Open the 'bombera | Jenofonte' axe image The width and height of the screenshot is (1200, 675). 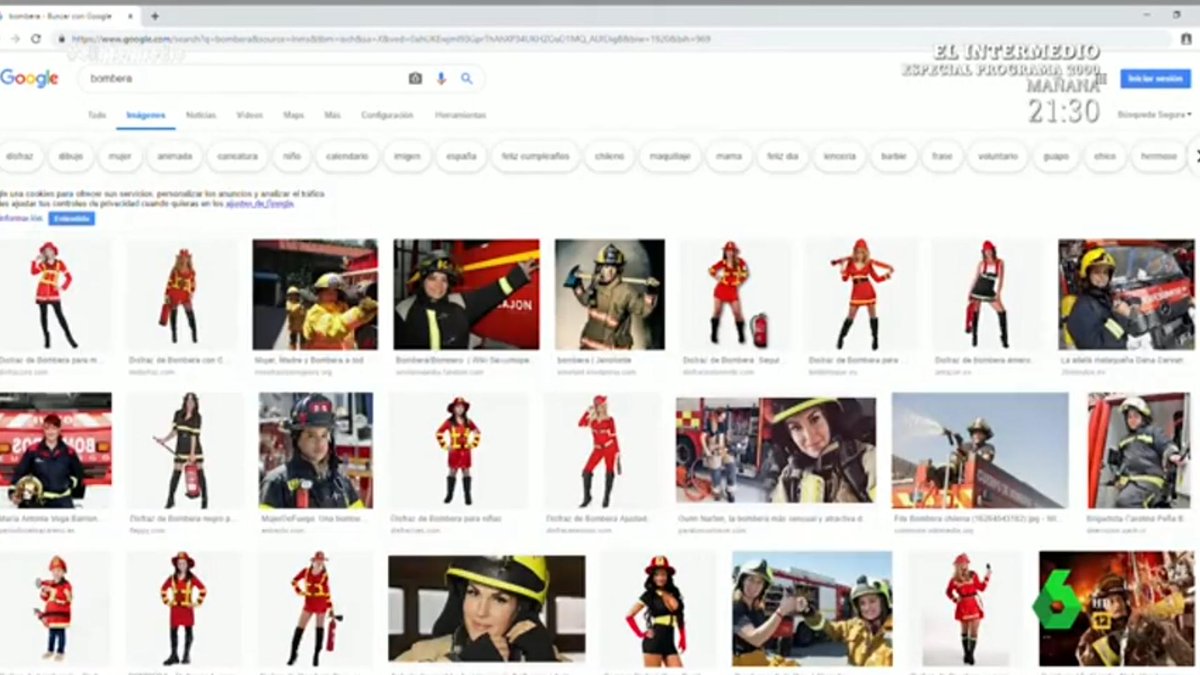[x=610, y=294]
